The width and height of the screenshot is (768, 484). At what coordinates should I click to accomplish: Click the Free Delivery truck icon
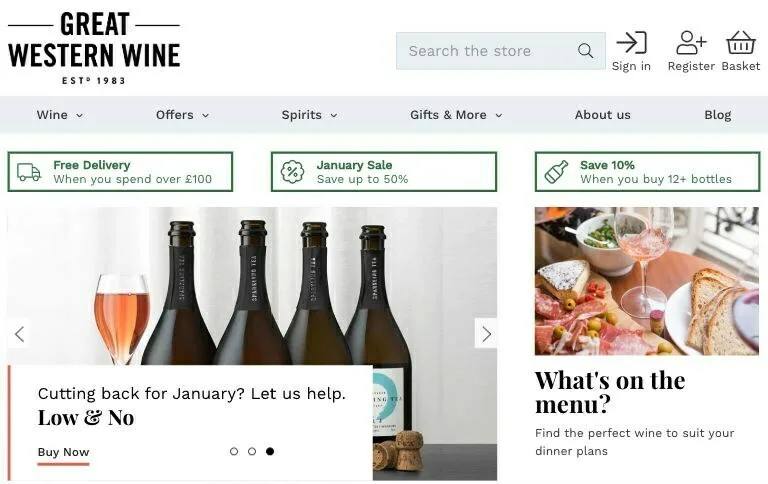(x=29, y=172)
